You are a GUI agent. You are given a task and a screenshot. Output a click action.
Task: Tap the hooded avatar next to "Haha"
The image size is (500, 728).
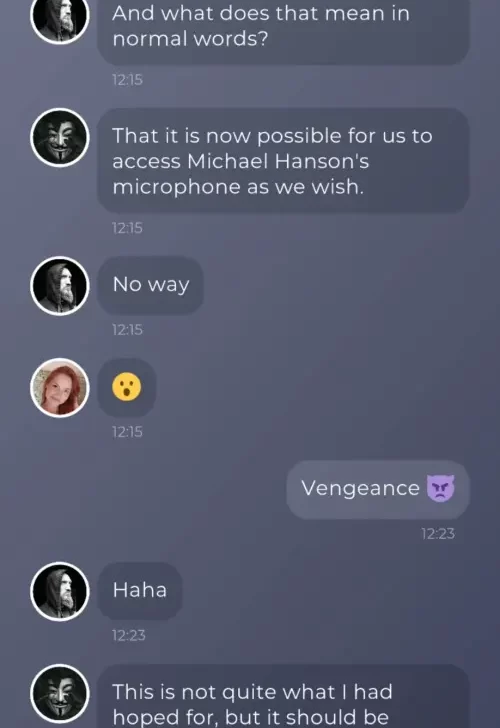[x=60, y=592]
